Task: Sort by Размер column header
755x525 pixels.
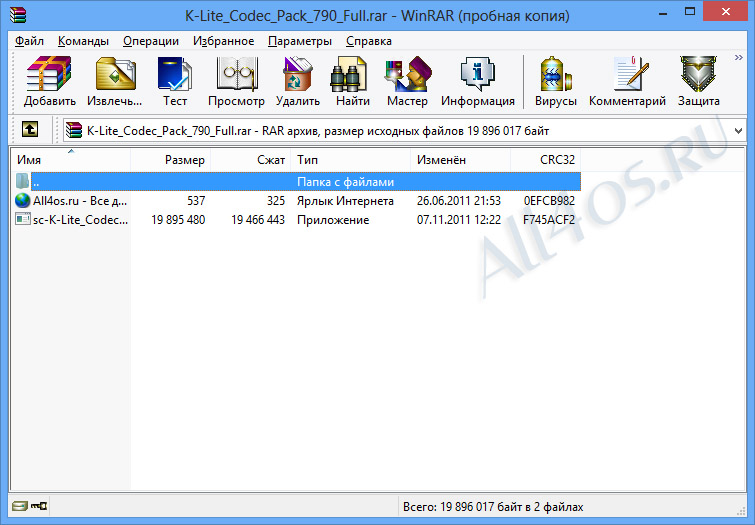Action: coord(170,160)
